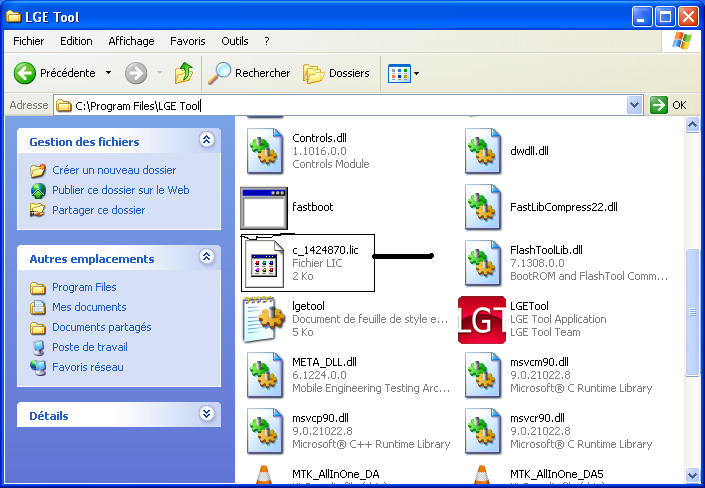Collapse the Autres emplacements panel

point(206,257)
